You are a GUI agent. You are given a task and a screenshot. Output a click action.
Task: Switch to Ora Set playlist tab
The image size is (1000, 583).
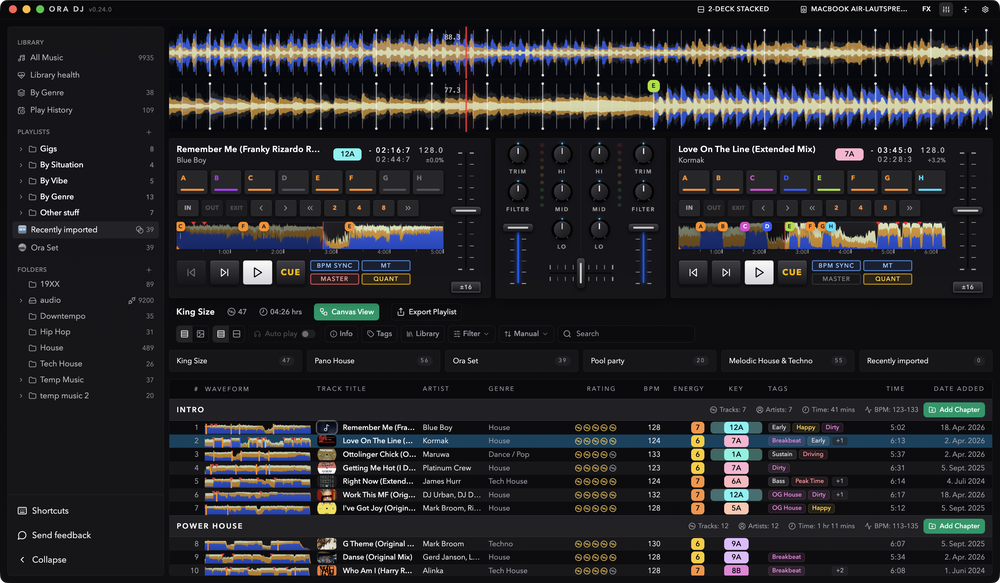point(511,361)
